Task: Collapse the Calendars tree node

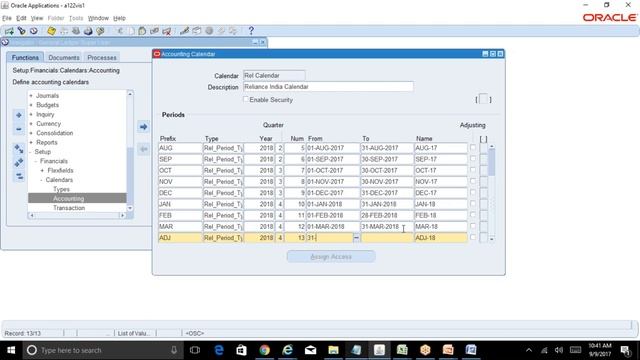Action: (x=41, y=180)
